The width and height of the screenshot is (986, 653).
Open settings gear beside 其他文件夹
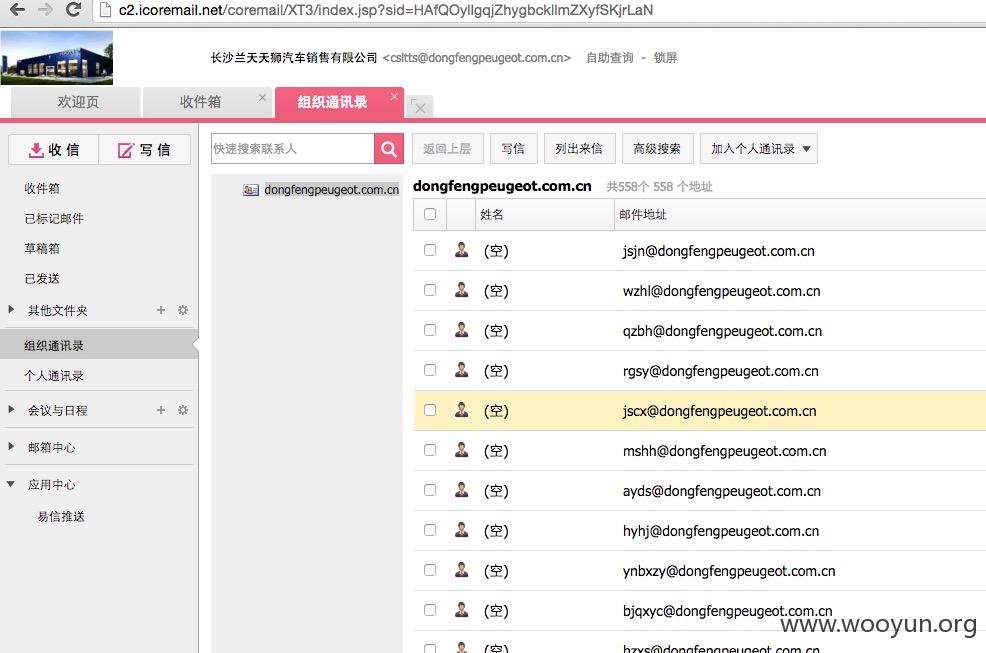(x=183, y=310)
